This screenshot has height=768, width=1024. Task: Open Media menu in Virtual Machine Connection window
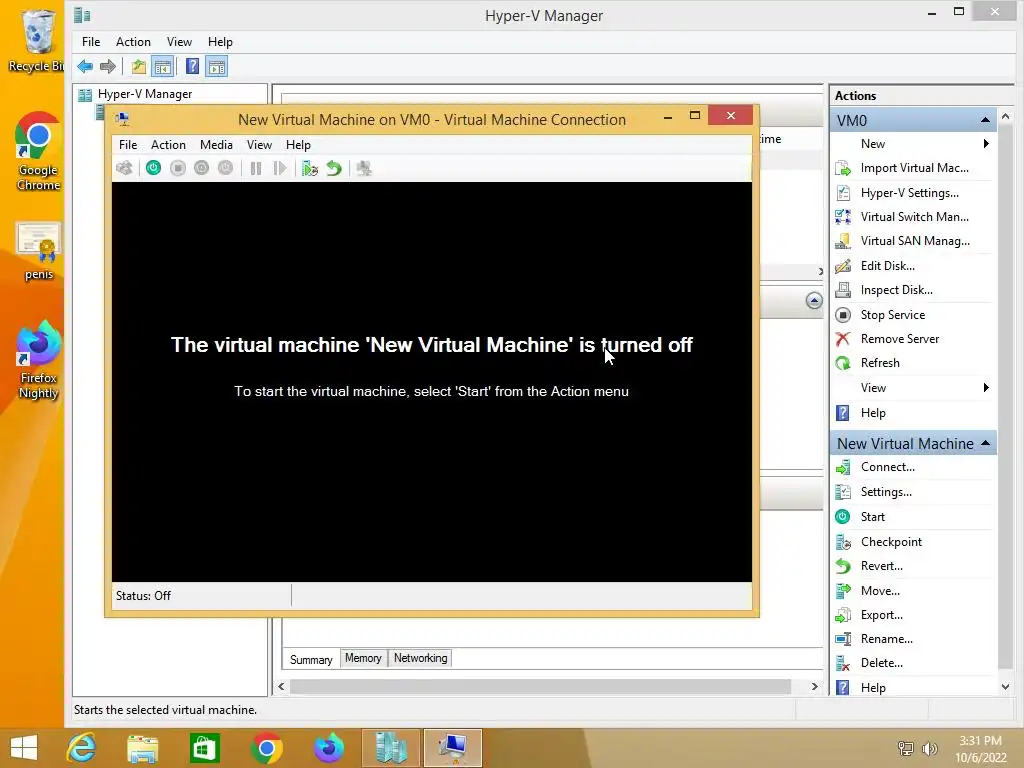(x=216, y=145)
